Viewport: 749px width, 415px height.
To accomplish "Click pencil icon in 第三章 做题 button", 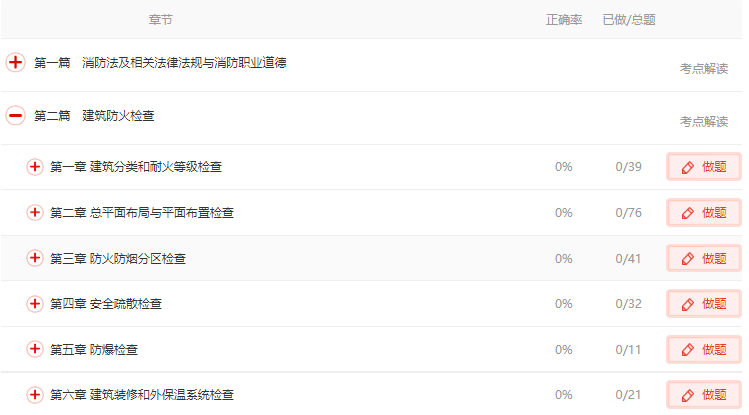I will coord(687,259).
